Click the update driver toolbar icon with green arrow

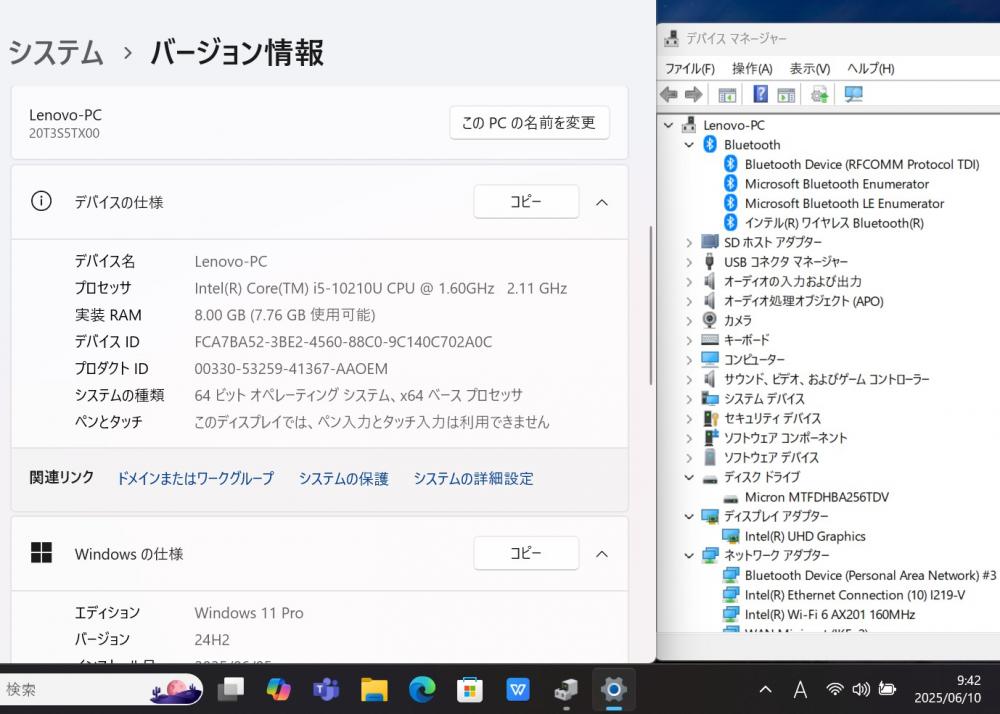(820, 95)
